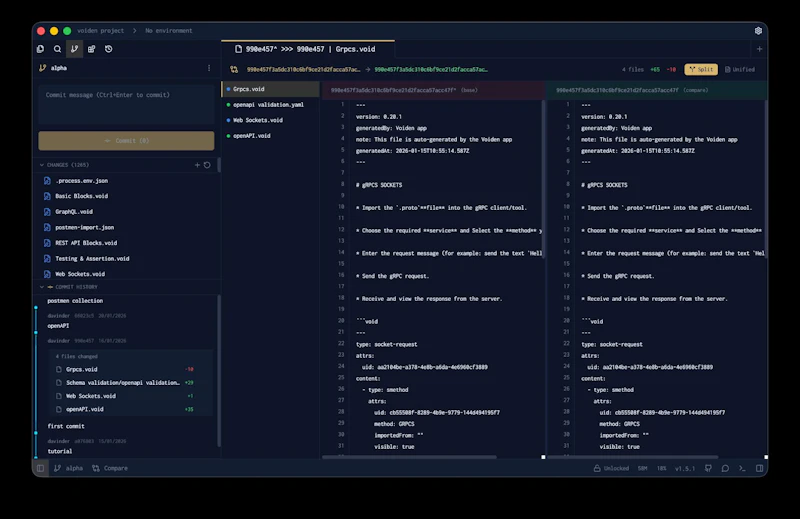Open Schema validation/openapi validation file in commit
Image resolution: width=800 pixels, height=519 pixels.
[x=123, y=383]
